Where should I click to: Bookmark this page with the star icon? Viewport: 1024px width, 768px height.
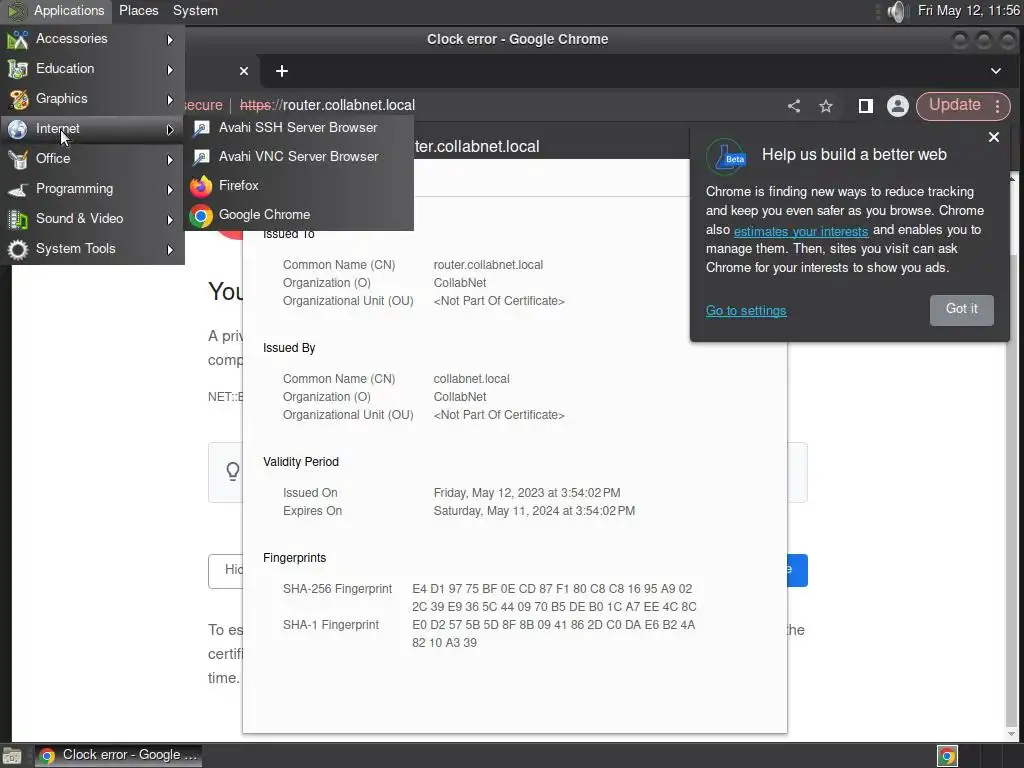point(825,106)
